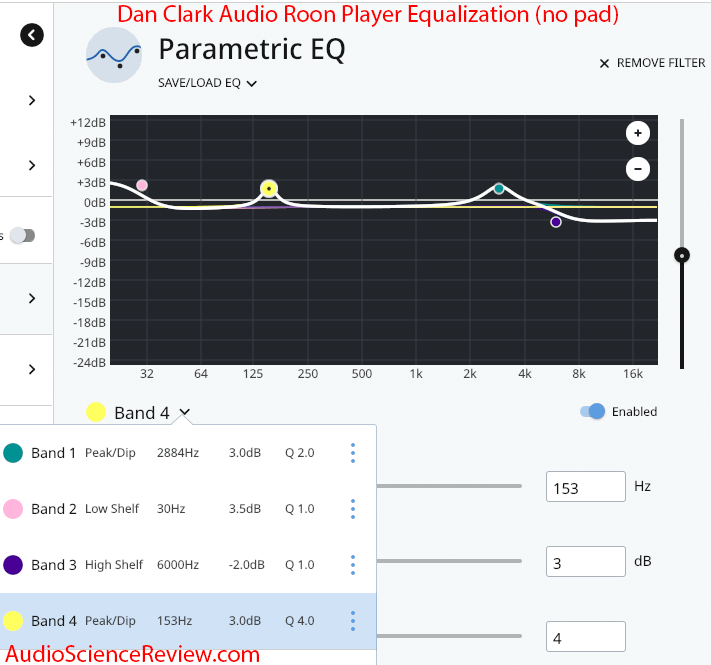
Task: Select the yellow 153Hz graph handle
Action: click(x=269, y=189)
